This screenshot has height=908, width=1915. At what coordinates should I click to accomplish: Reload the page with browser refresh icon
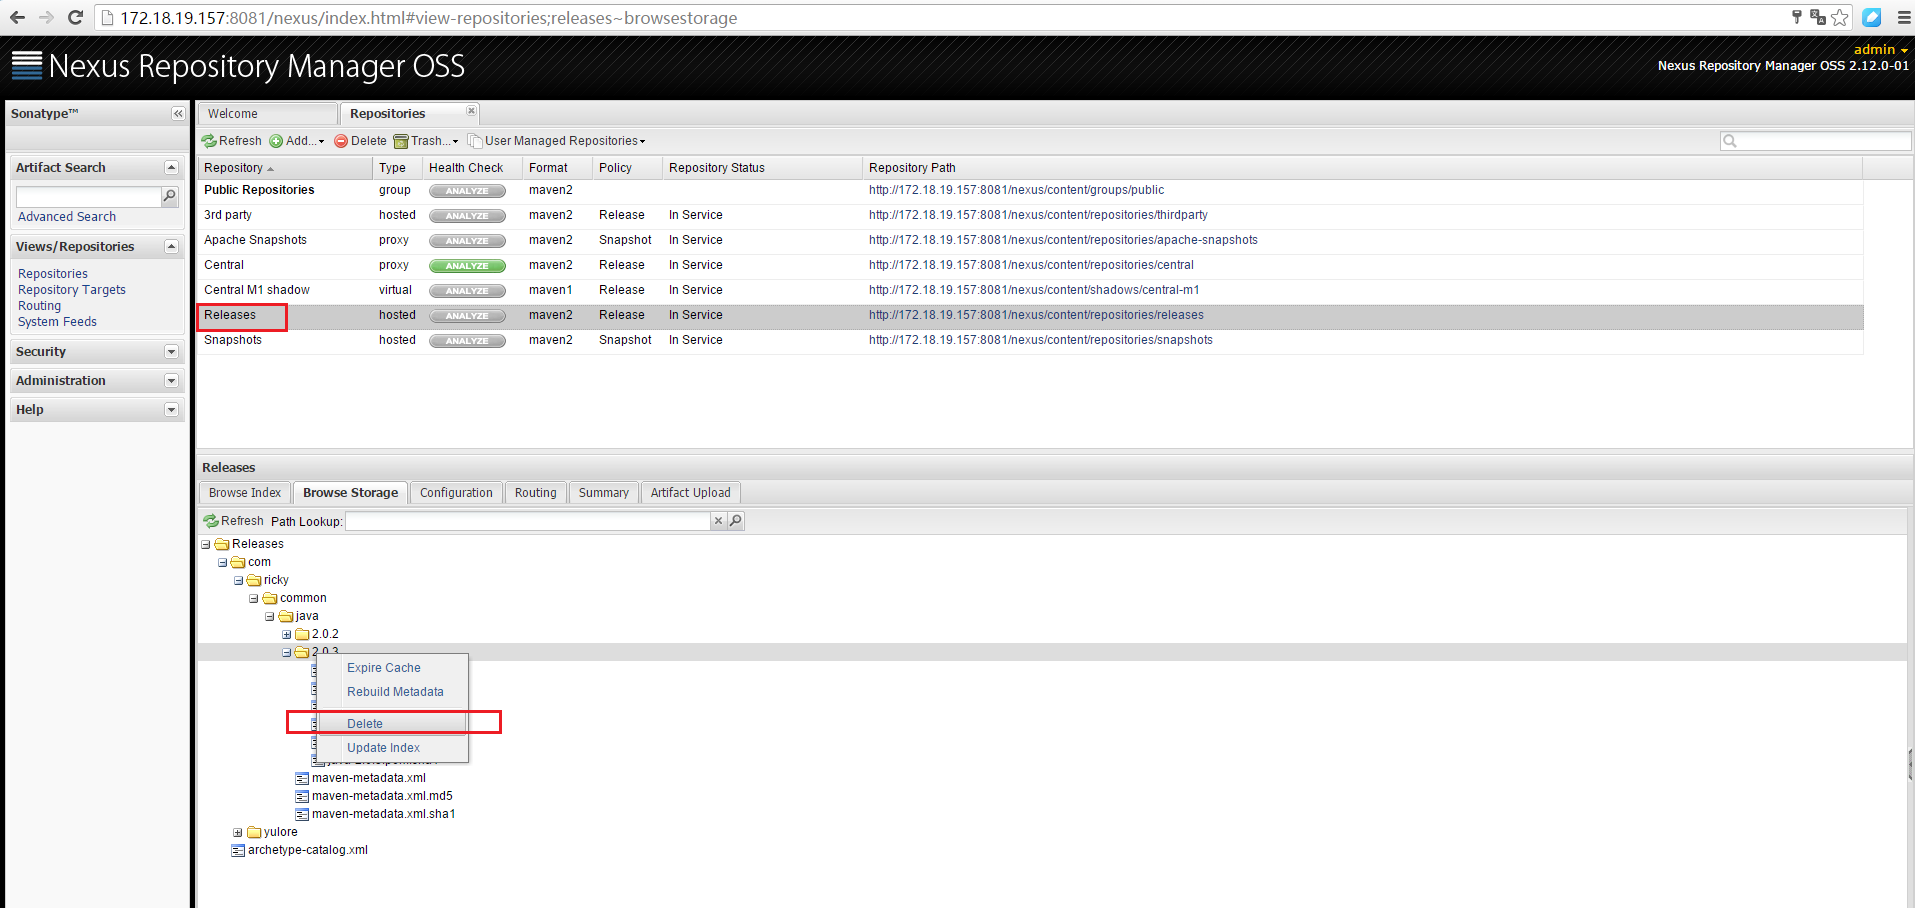pyautogui.click(x=75, y=17)
